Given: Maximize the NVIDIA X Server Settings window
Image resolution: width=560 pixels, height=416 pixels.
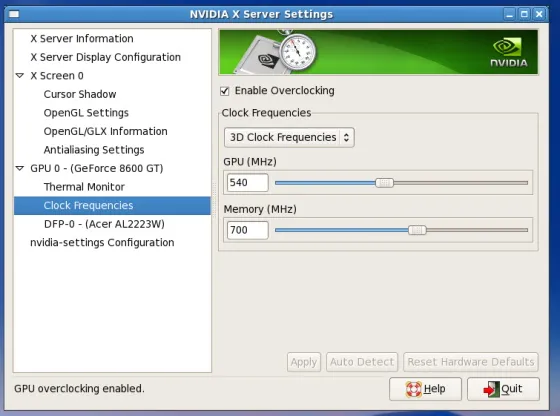Looking at the screenshot, I should point(524,14).
